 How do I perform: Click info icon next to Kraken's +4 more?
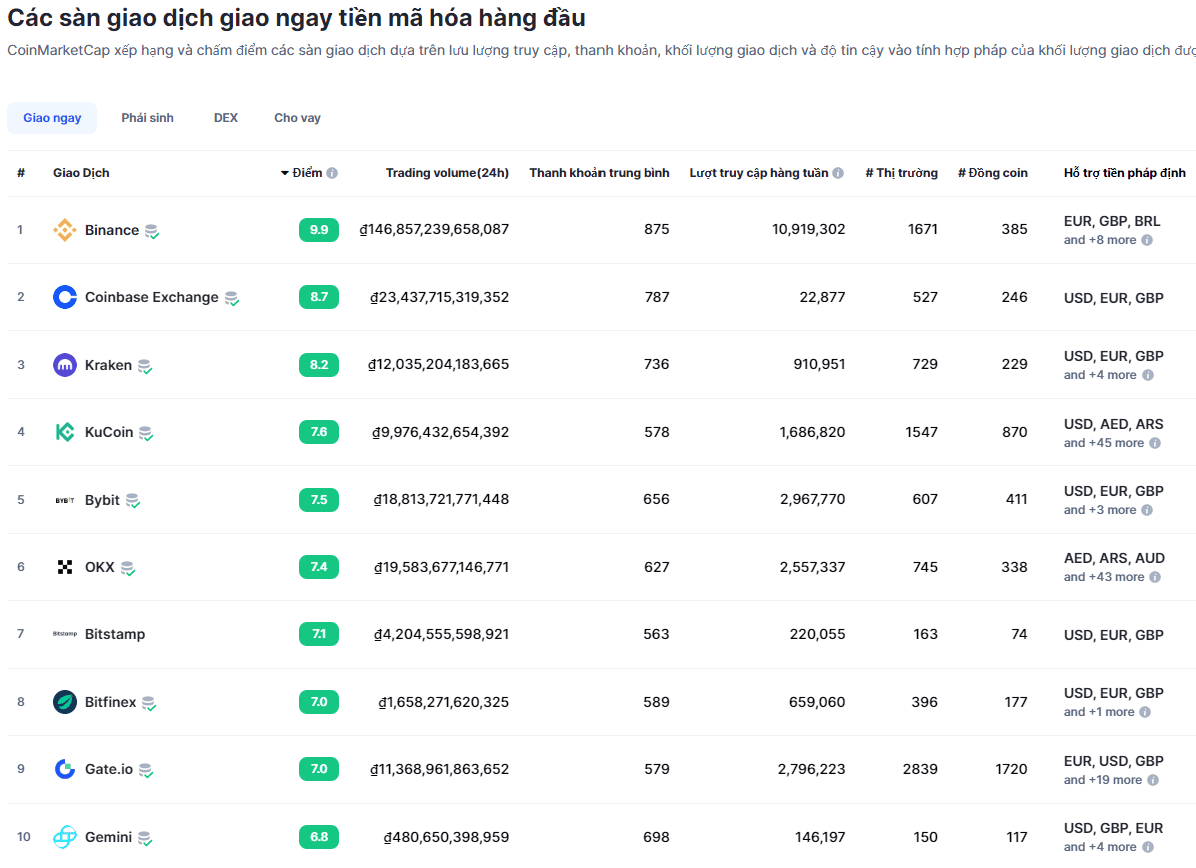coord(1148,375)
